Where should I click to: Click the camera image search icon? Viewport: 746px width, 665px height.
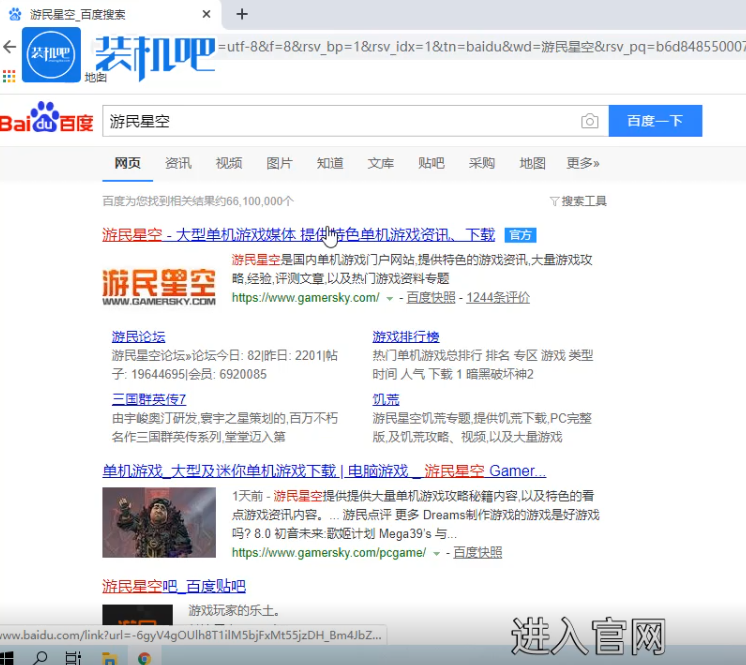(589, 121)
